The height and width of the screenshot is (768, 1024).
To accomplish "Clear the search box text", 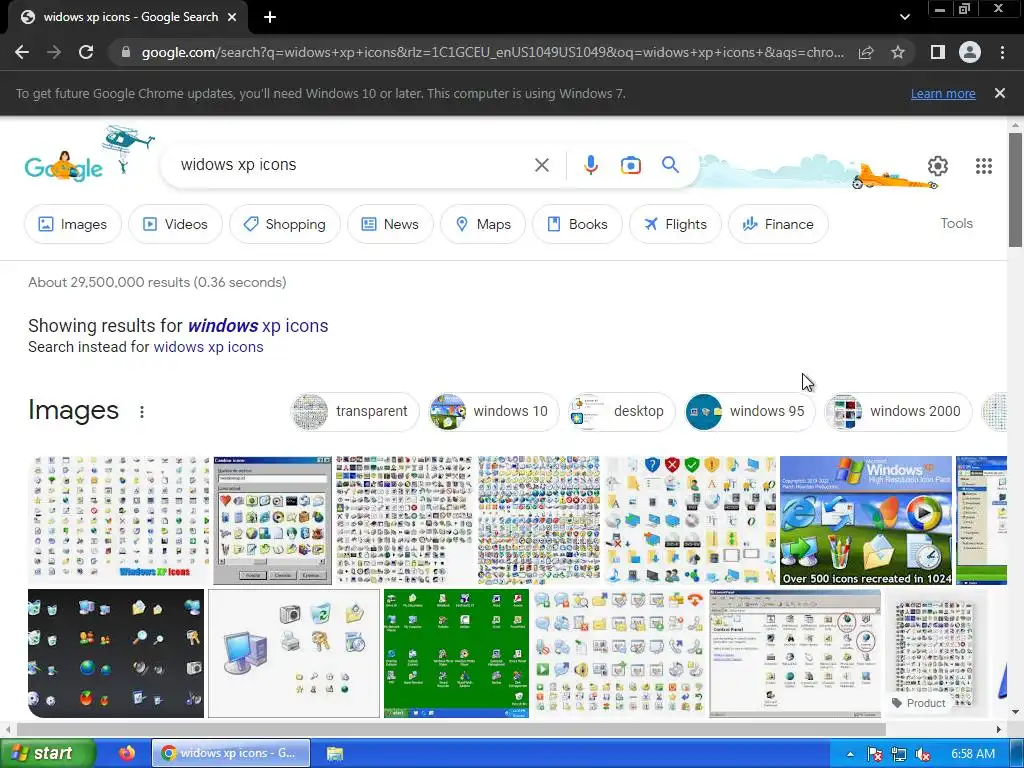I will click(541, 165).
